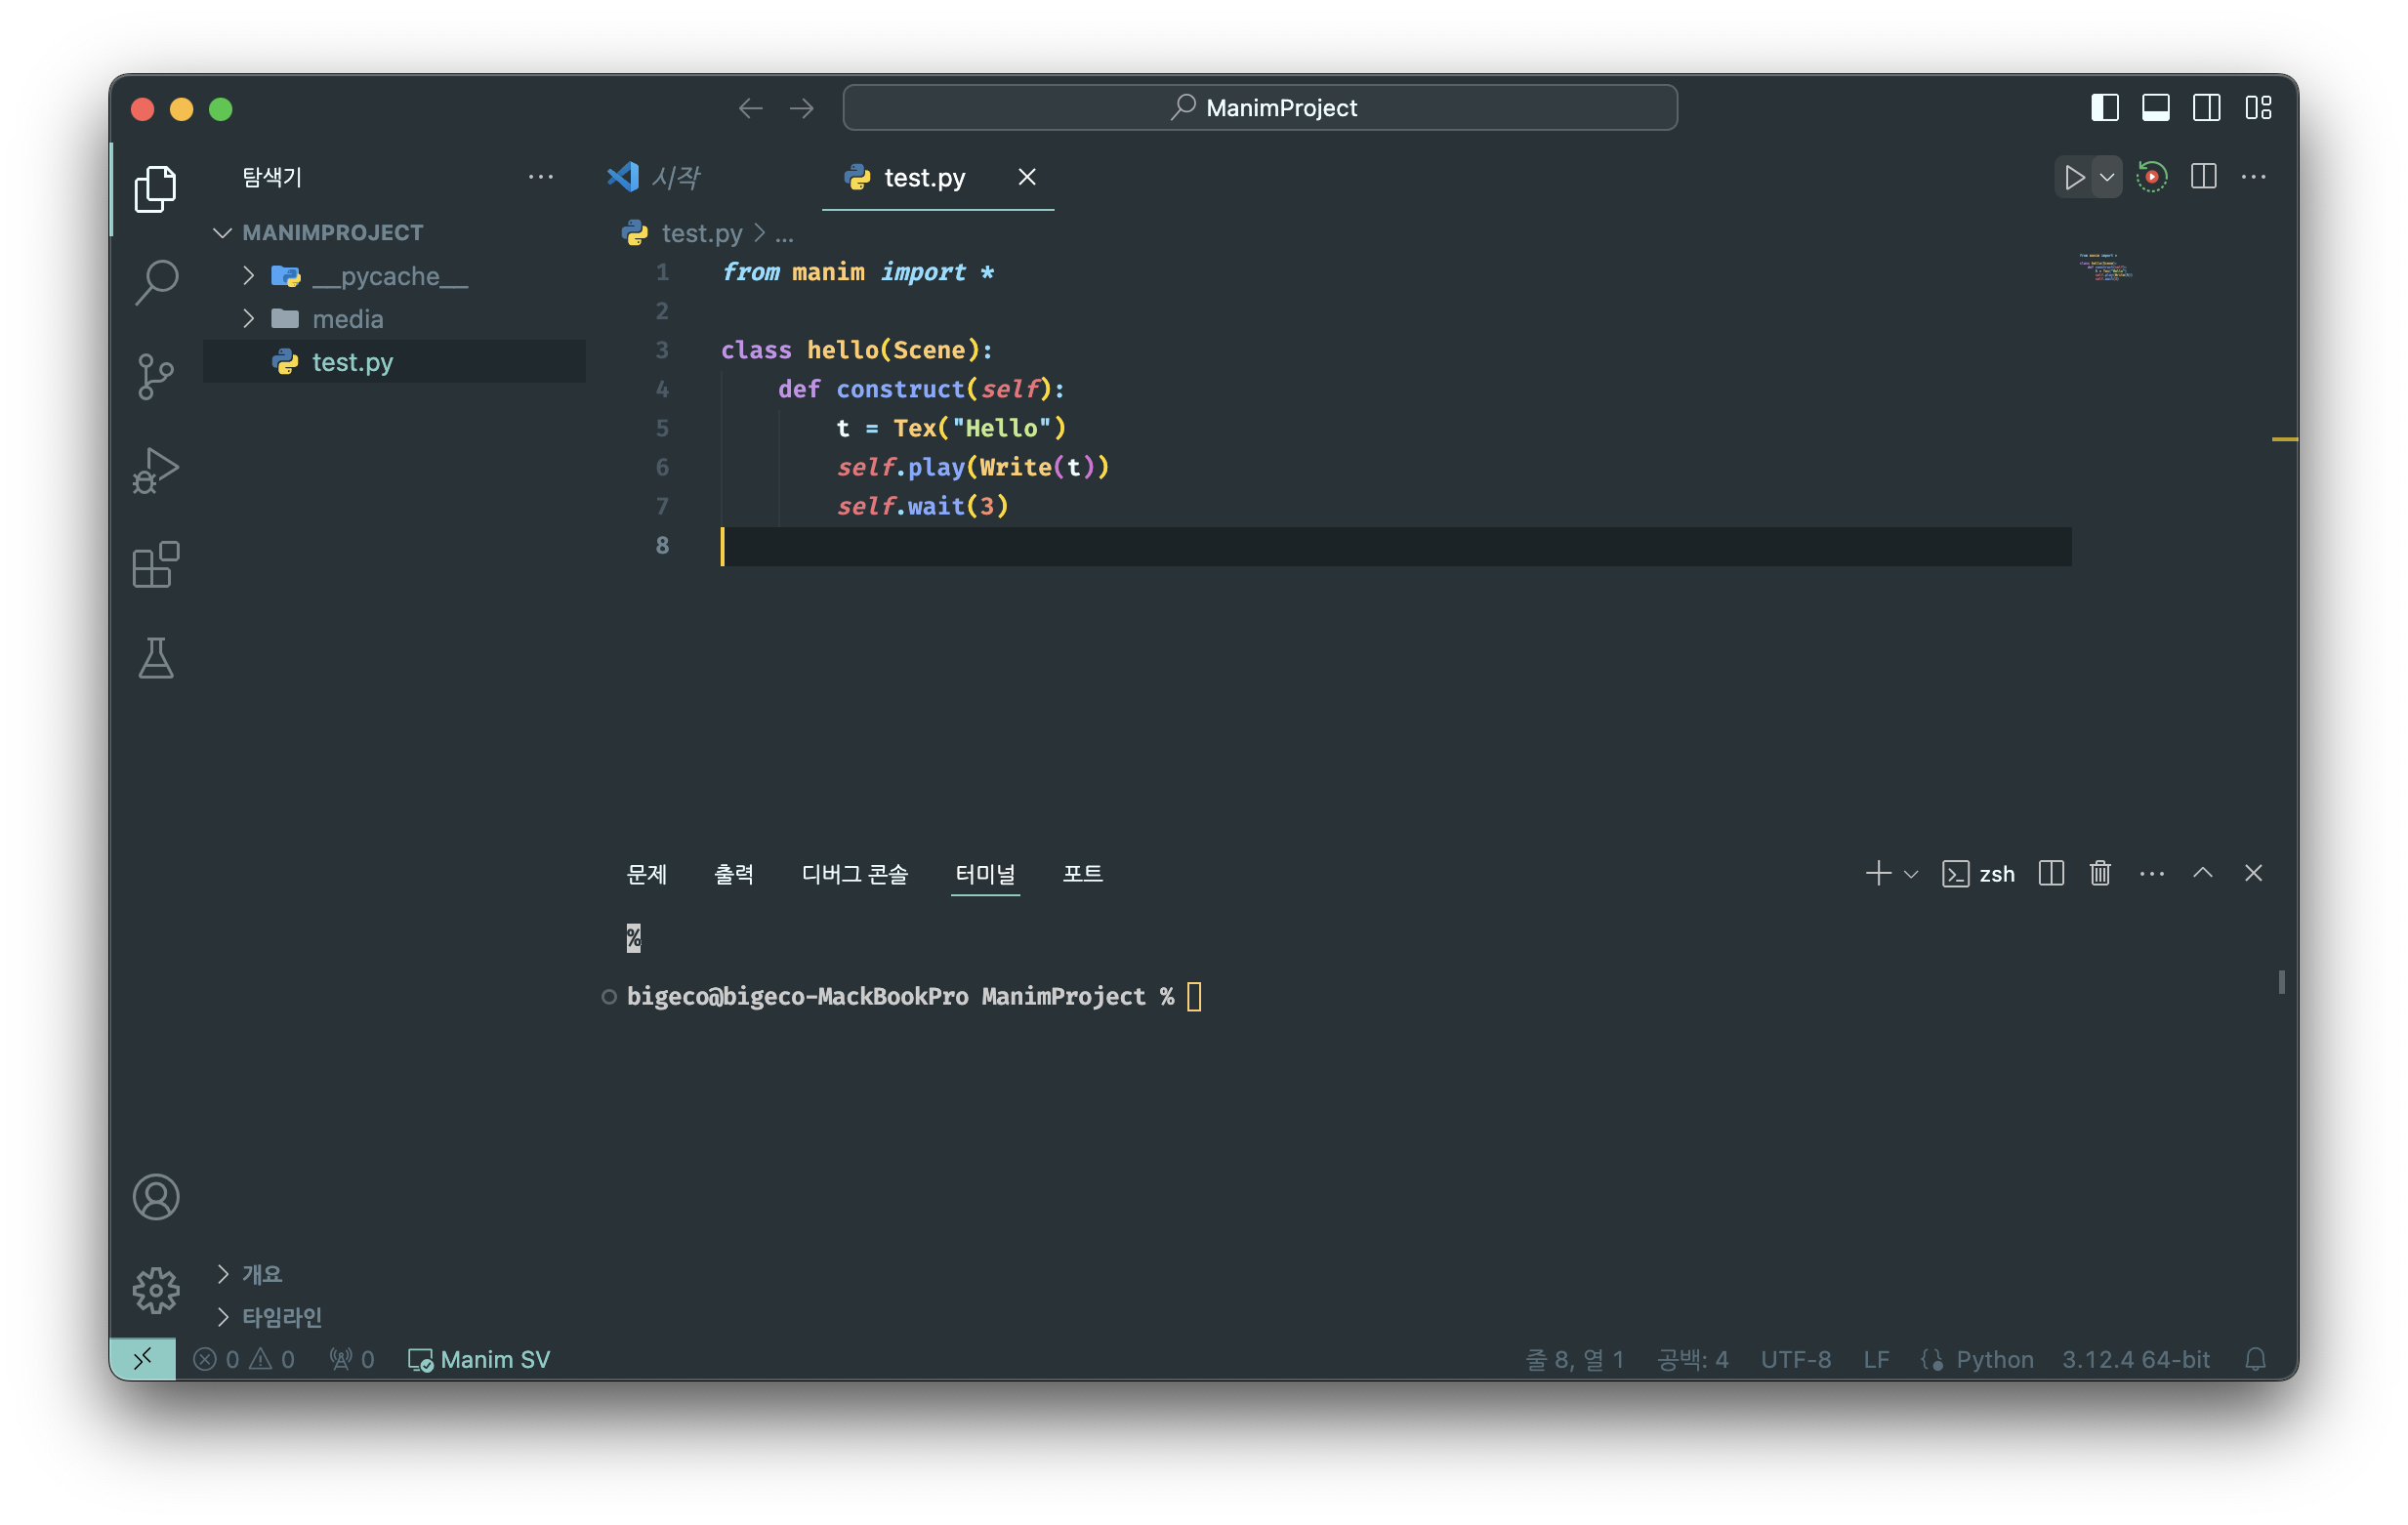Open Run and Debug view
This screenshot has height=1525, width=2408.
tap(155, 470)
